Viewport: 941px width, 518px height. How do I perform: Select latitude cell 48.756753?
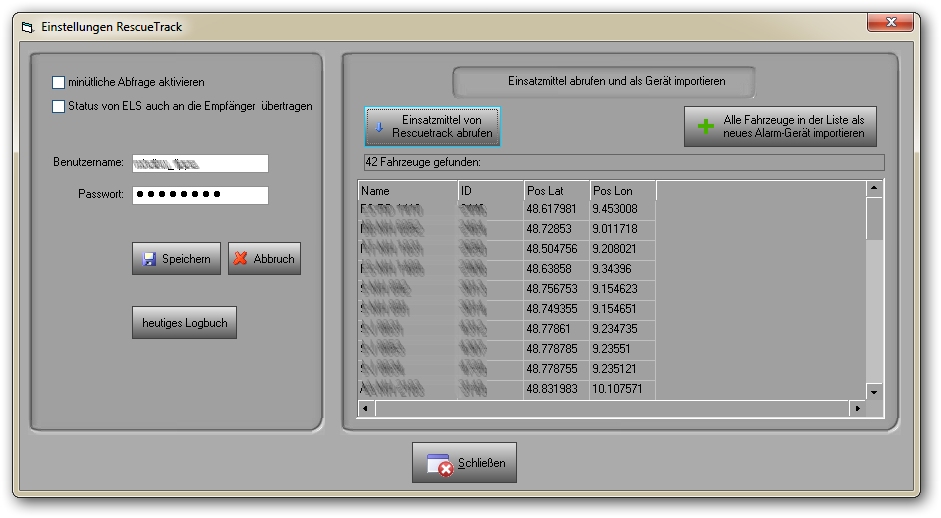tap(557, 289)
